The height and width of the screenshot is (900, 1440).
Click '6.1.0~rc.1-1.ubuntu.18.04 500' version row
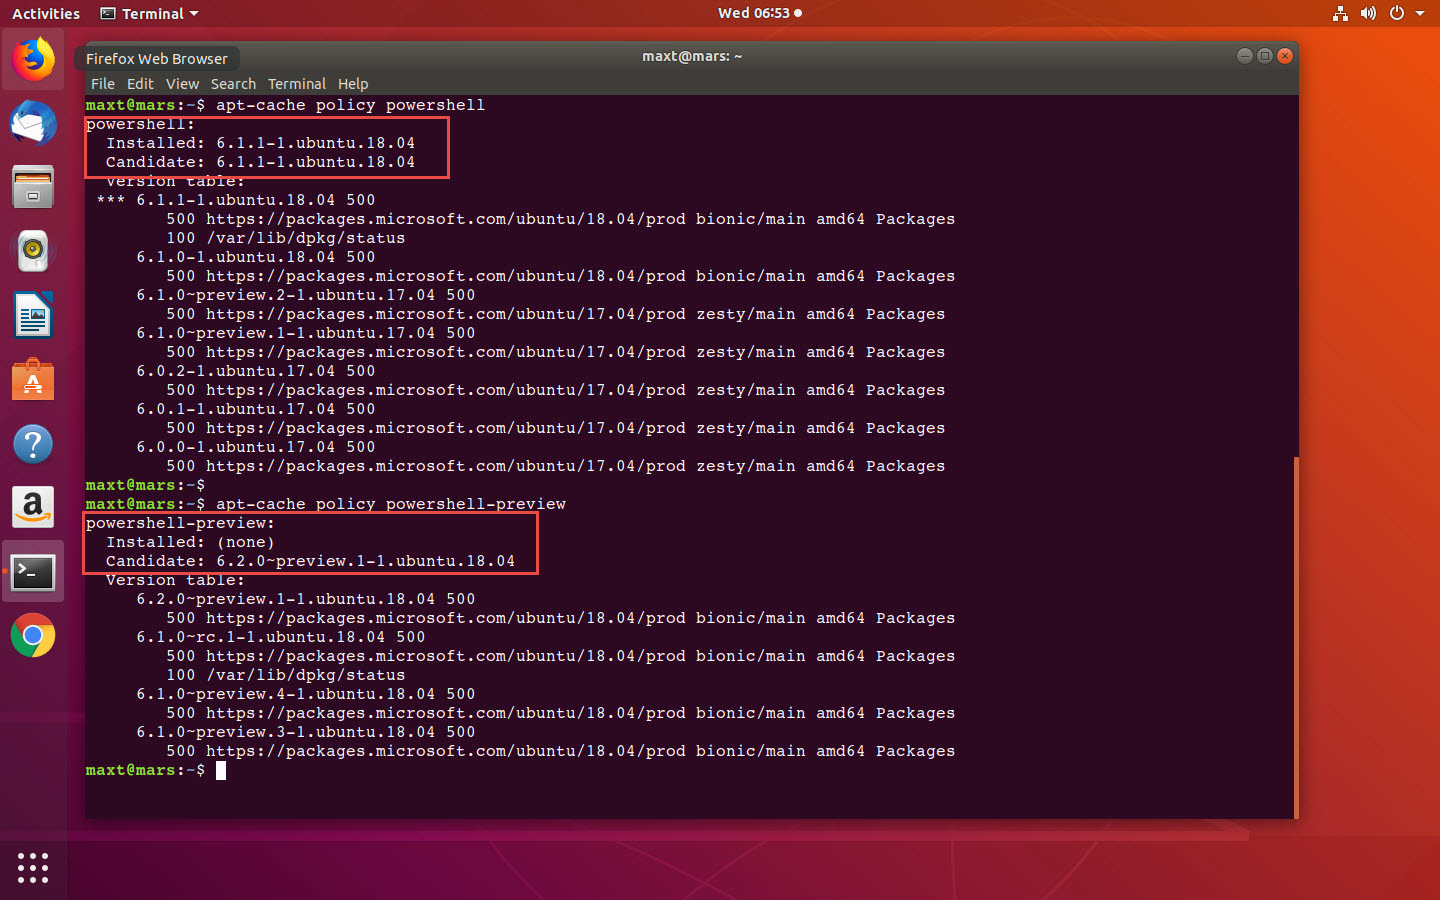(x=281, y=637)
